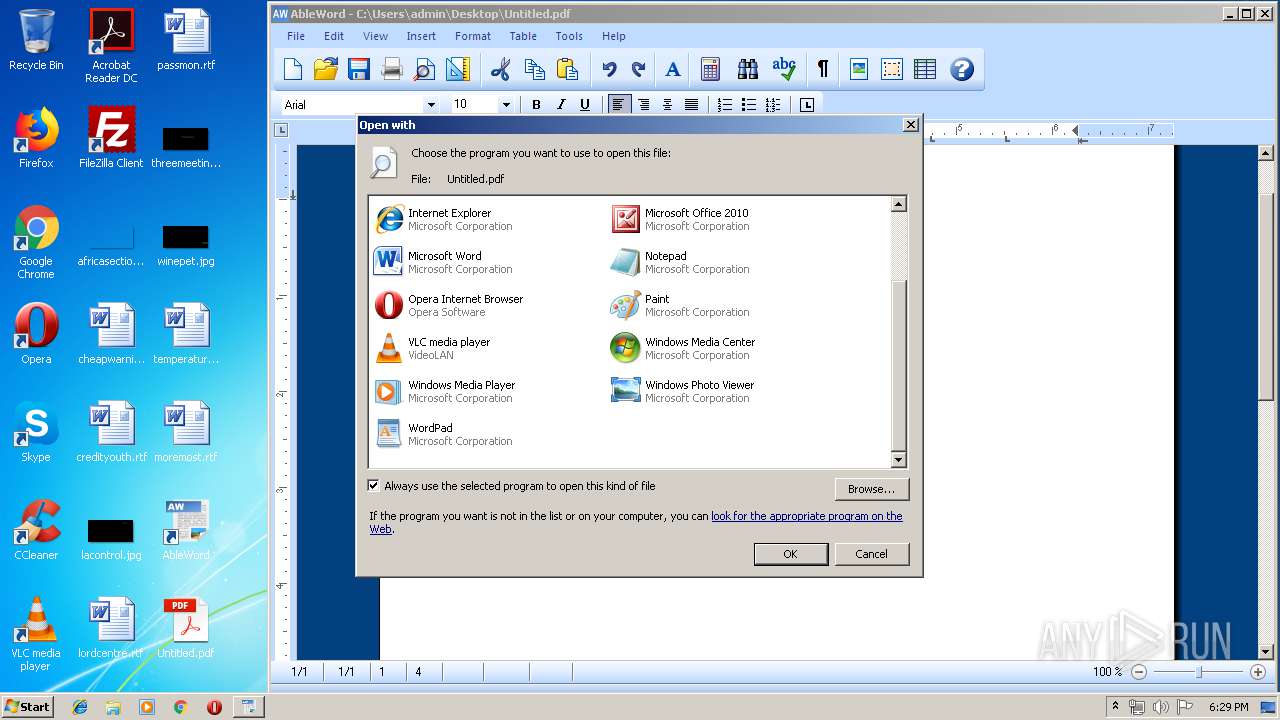The width and height of the screenshot is (1280, 720).
Task: Click the Paste clipboard icon
Action: pyautogui.click(x=567, y=69)
